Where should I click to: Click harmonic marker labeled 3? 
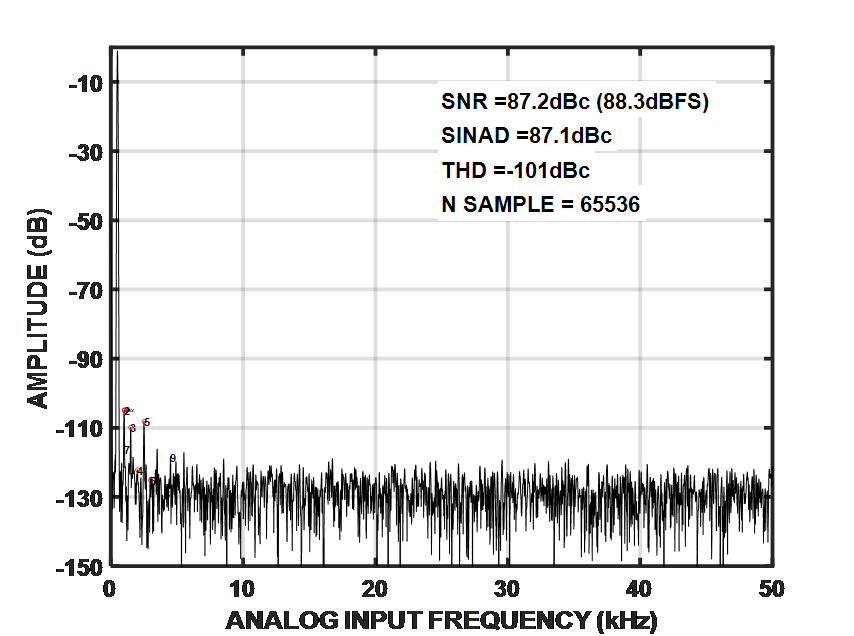tap(132, 429)
